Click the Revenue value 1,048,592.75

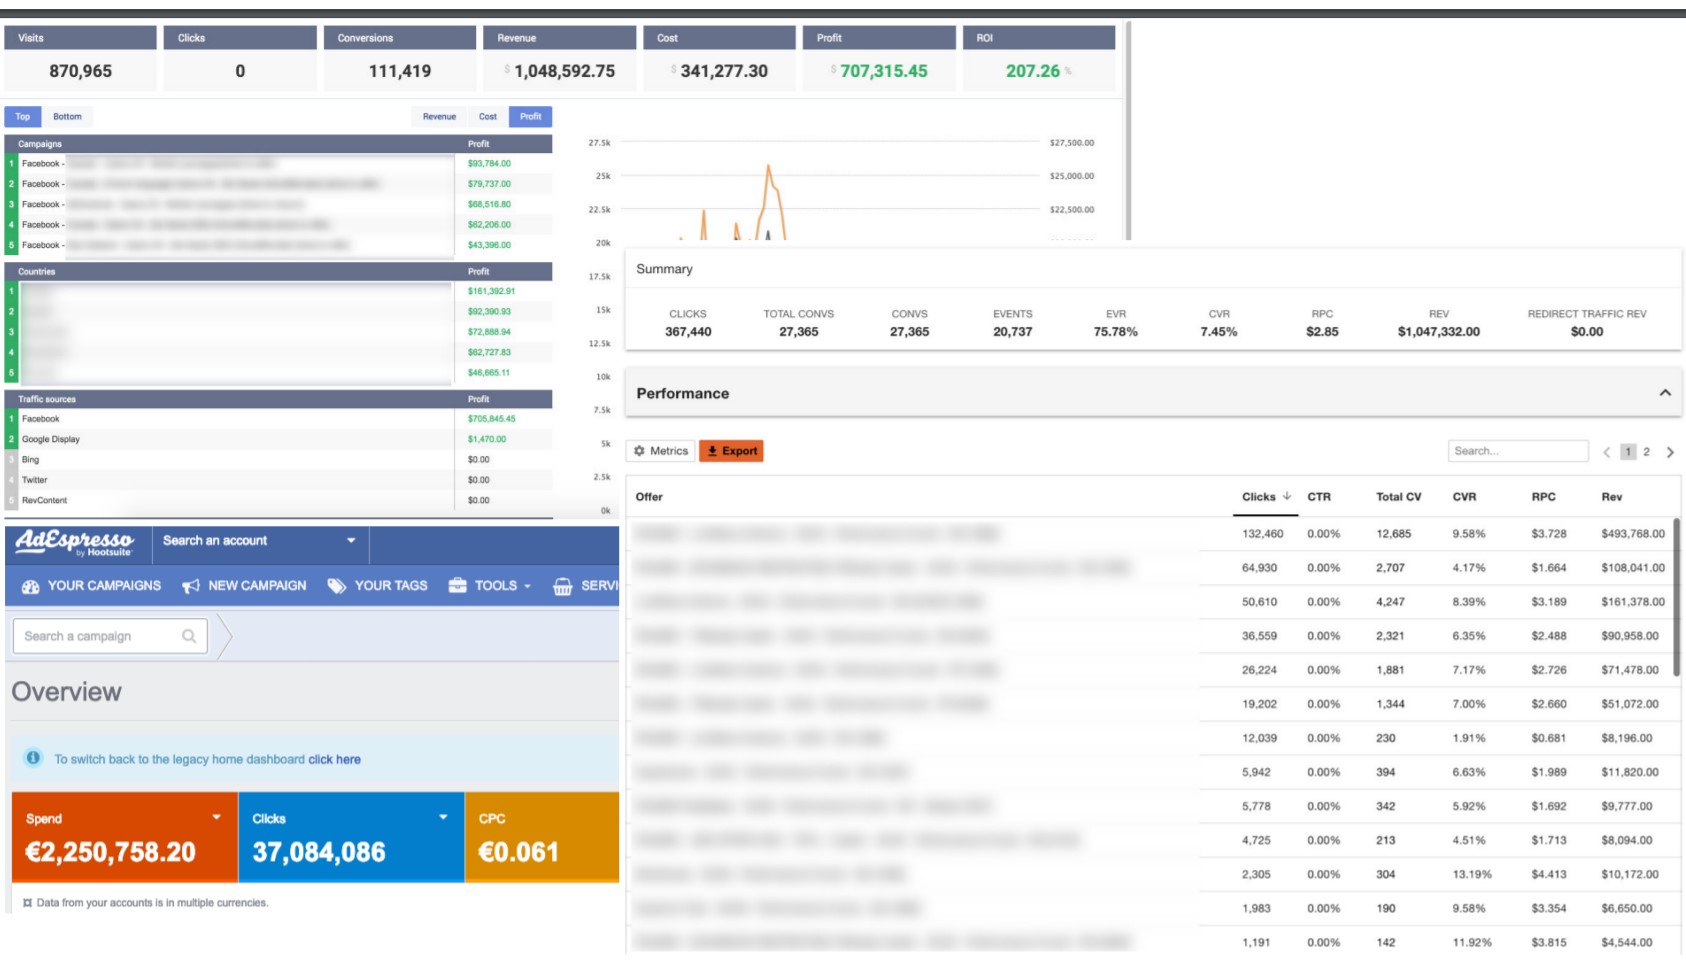564,71
